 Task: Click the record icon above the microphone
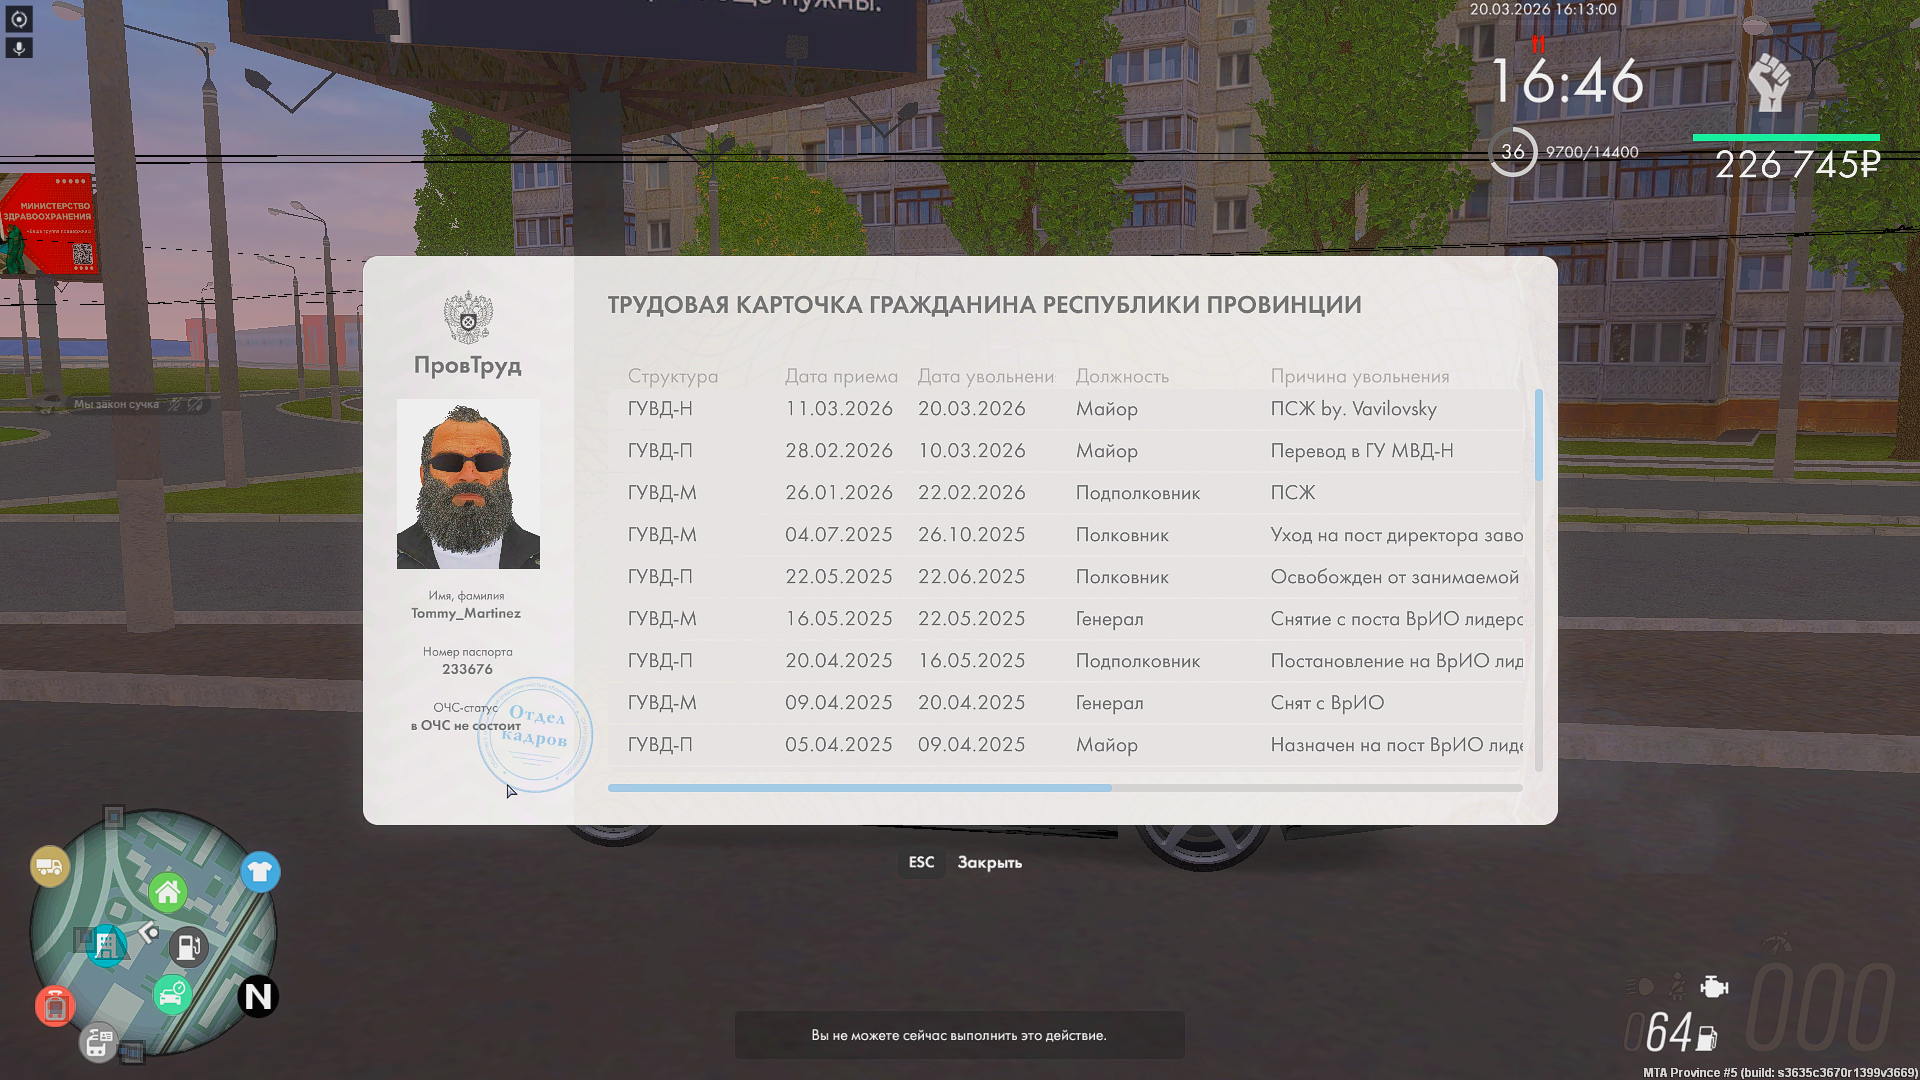[18, 19]
